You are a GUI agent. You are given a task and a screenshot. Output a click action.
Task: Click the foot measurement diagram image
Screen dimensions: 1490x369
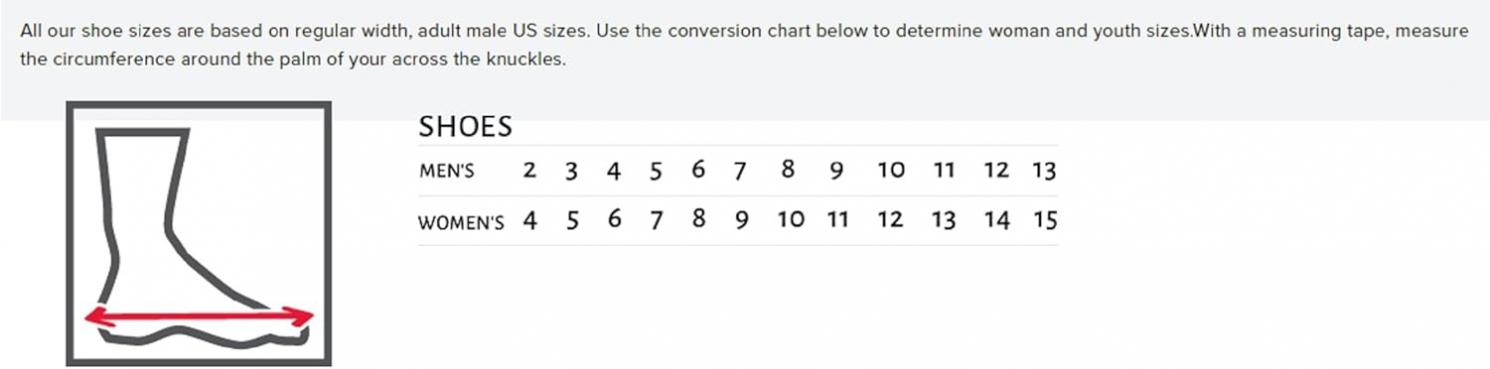click(x=199, y=234)
